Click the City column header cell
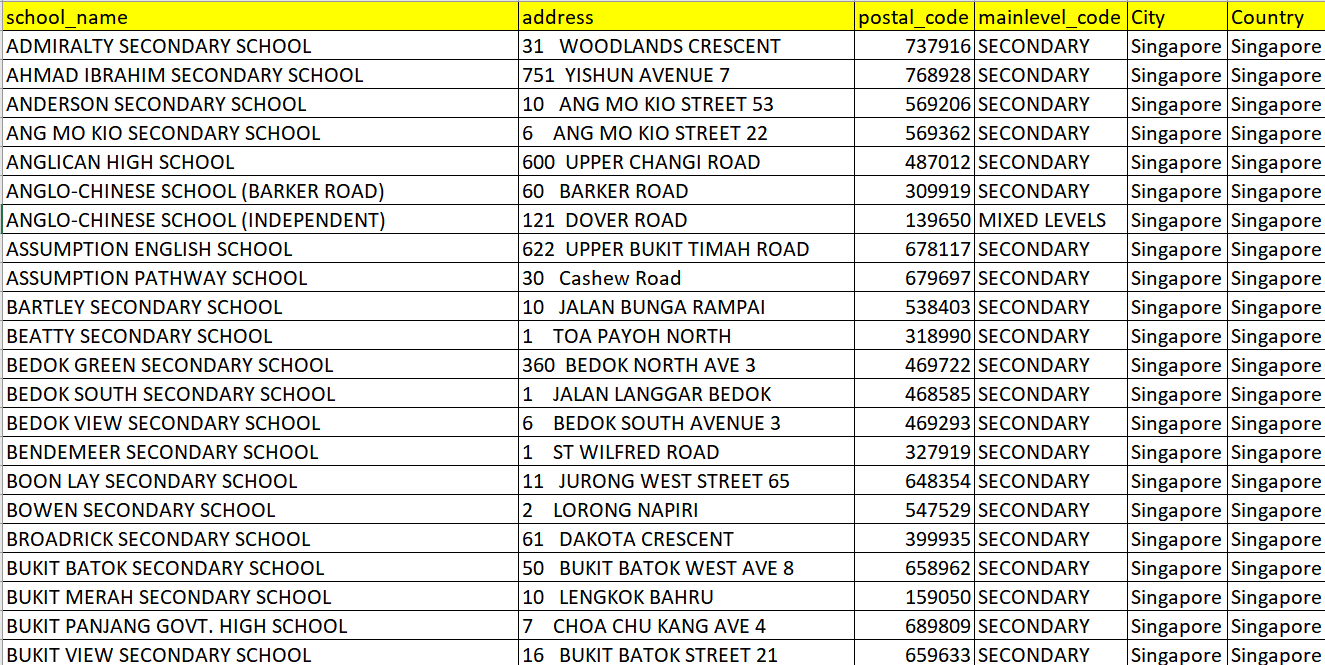 click(1176, 17)
